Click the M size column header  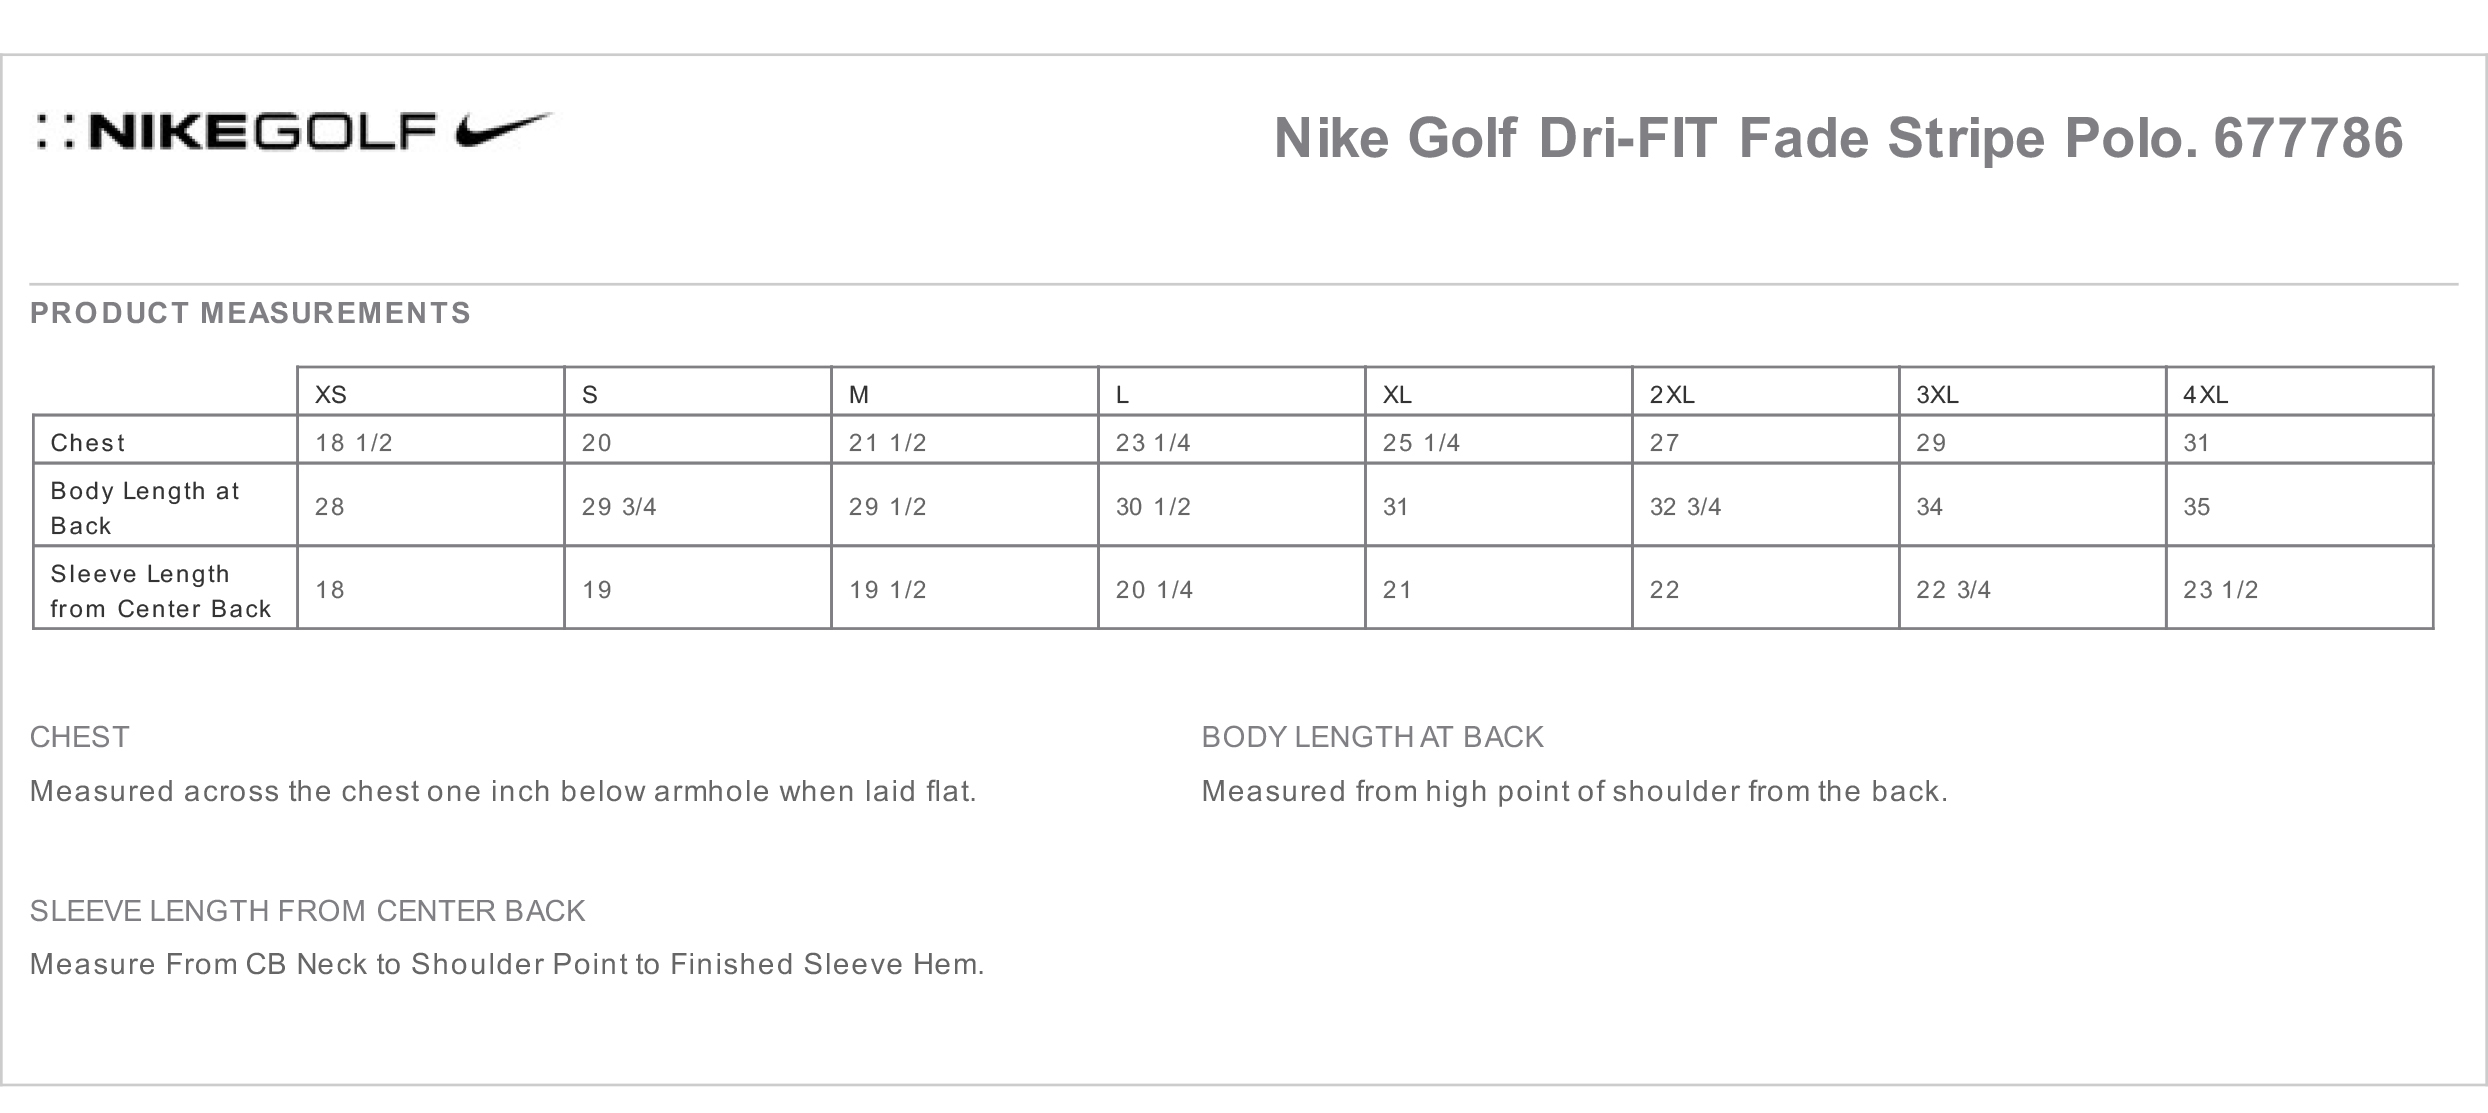(859, 395)
